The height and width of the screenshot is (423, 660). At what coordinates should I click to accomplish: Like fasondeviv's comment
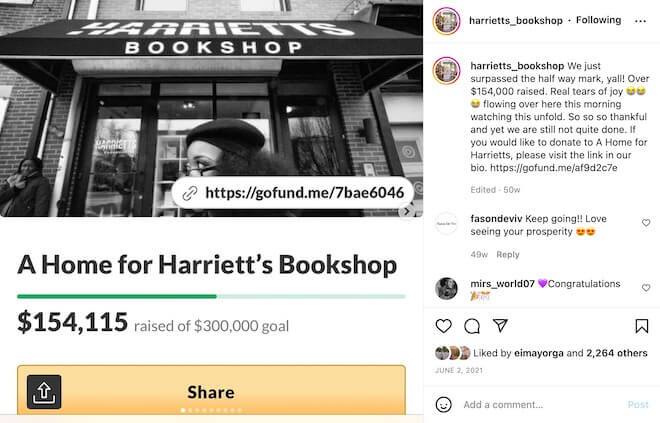[646, 223]
